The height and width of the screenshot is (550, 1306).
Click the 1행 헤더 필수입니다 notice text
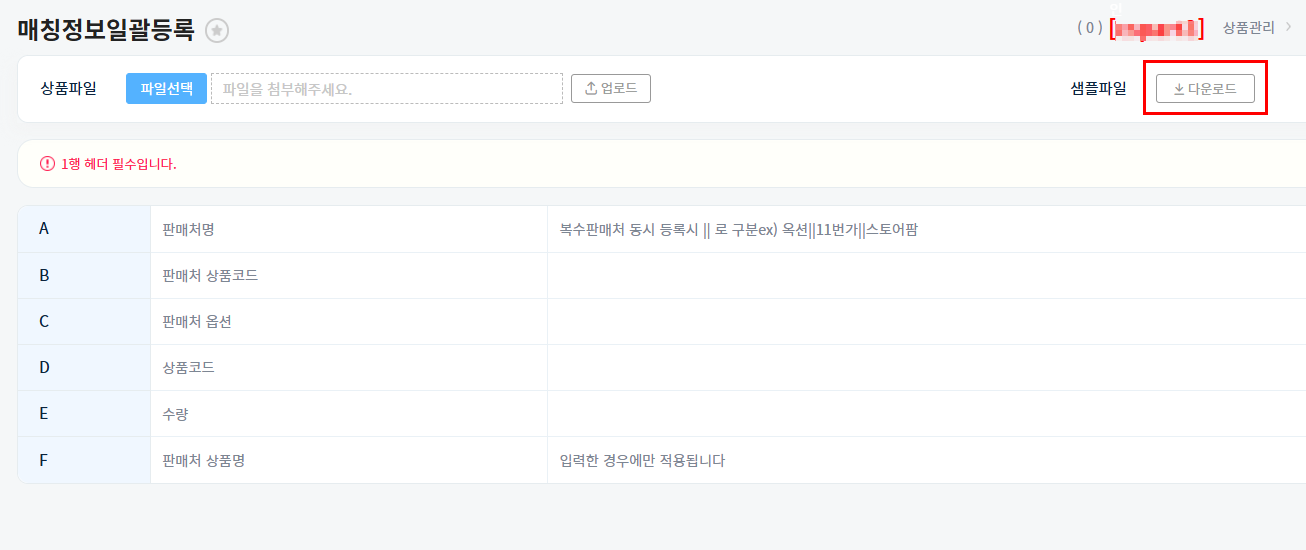click(x=118, y=164)
